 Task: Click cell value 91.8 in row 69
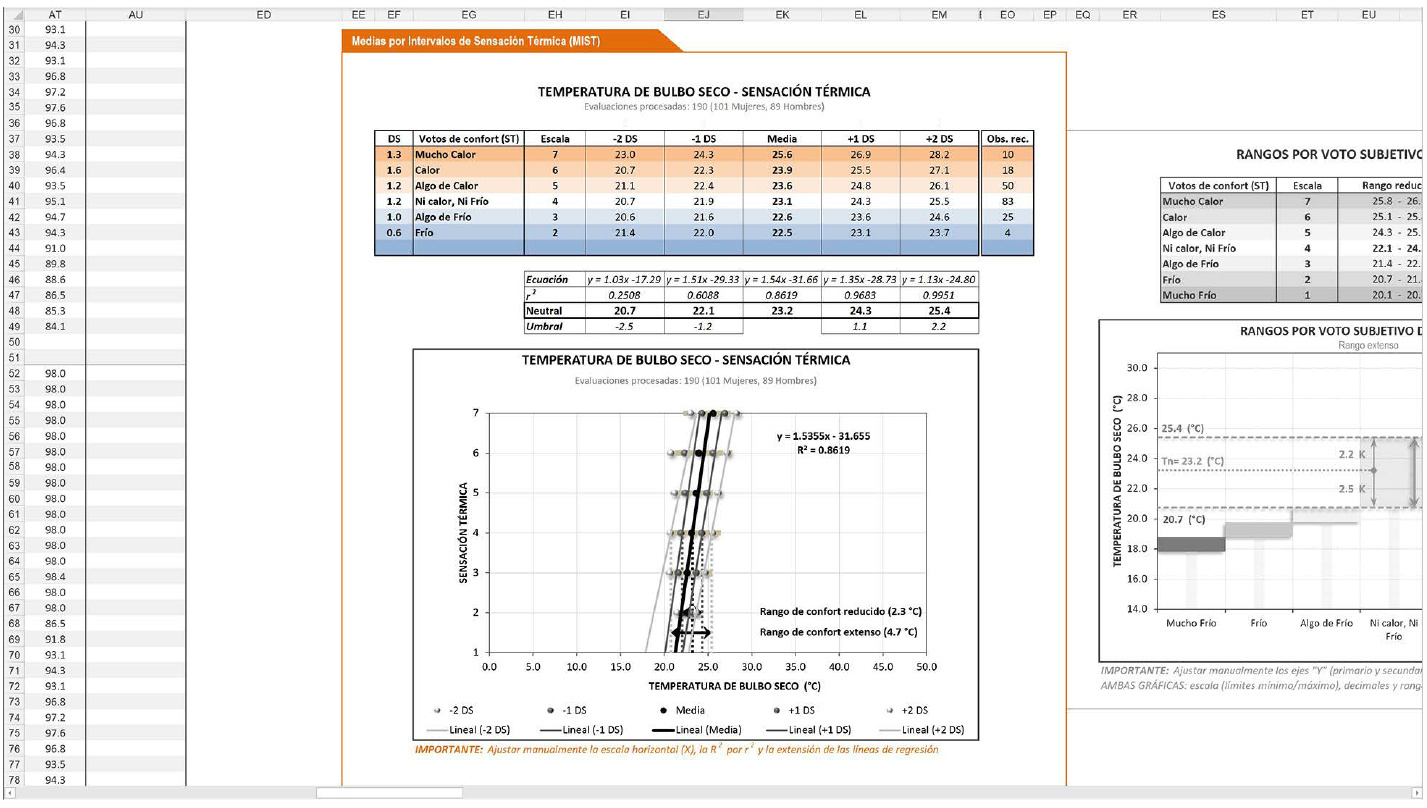pos(55,639)
